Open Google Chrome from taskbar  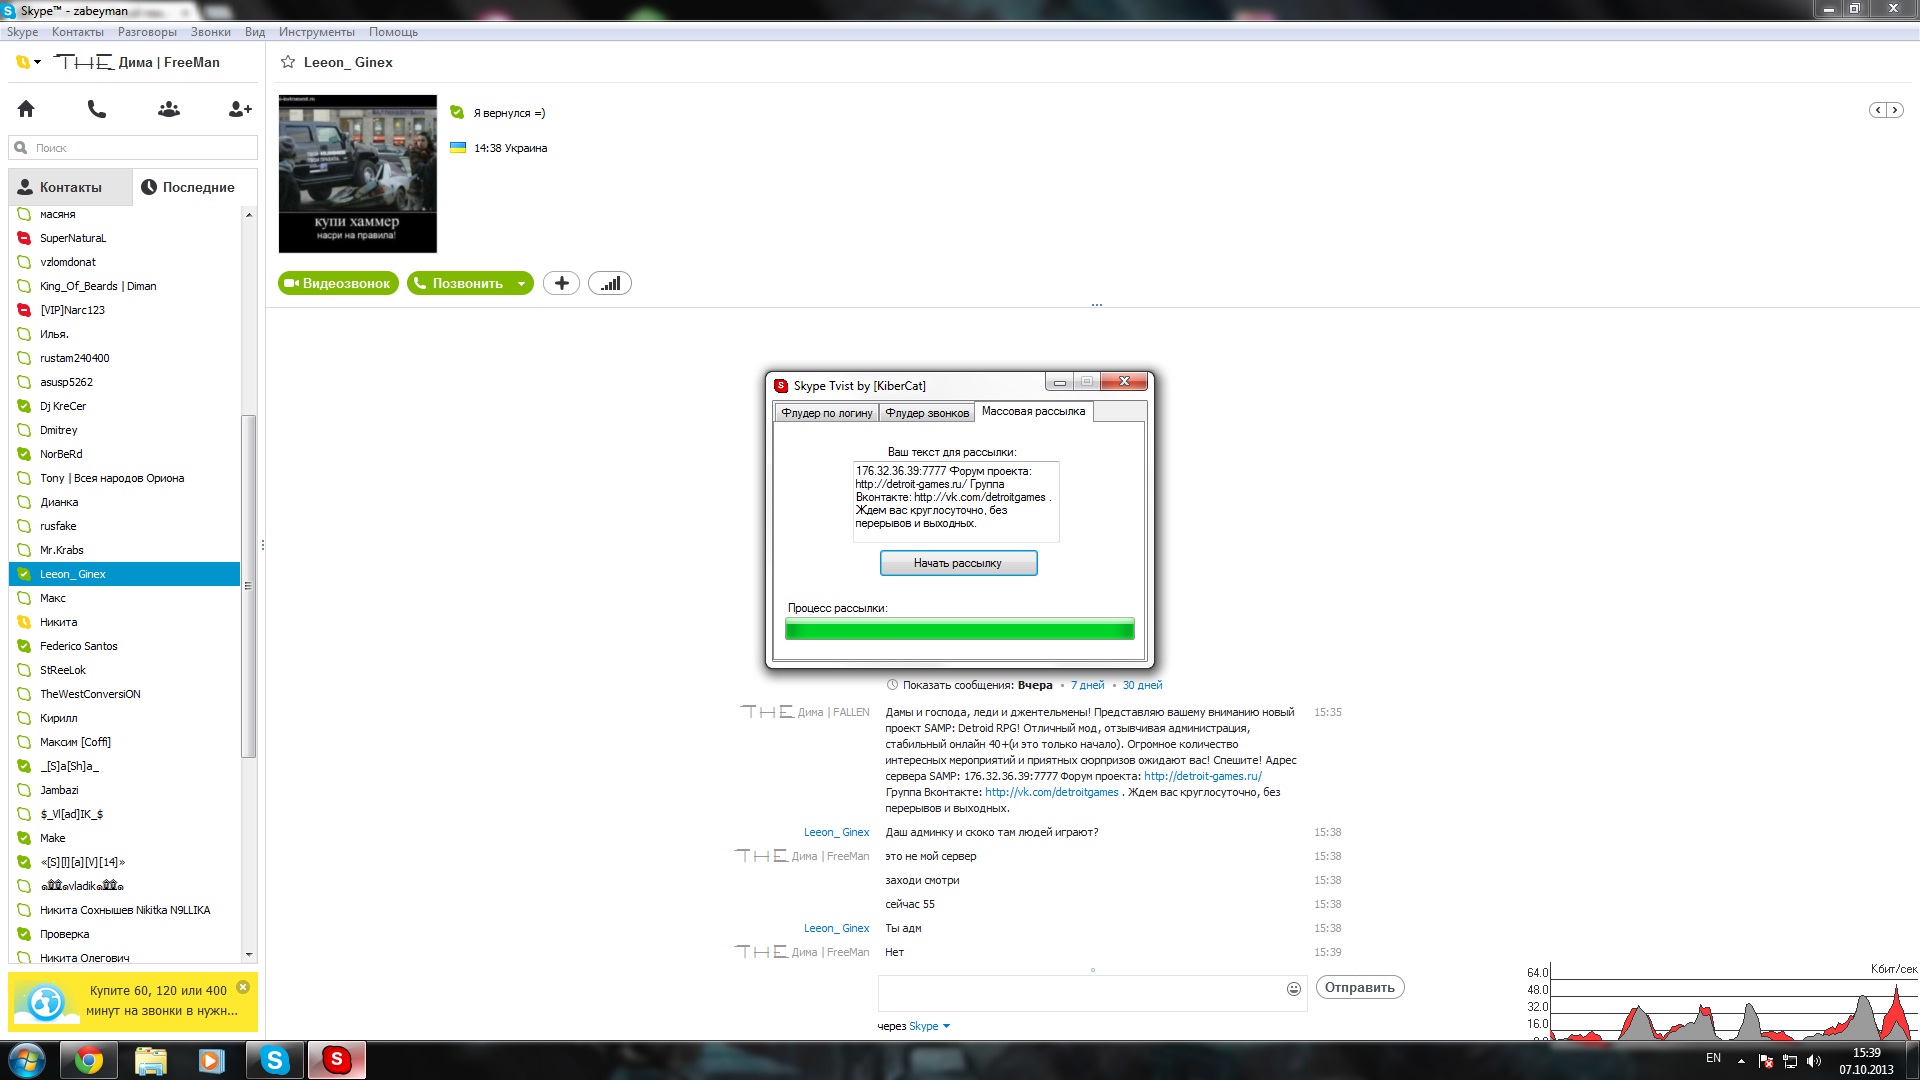pyautogui.click(x=89, y=1060)
